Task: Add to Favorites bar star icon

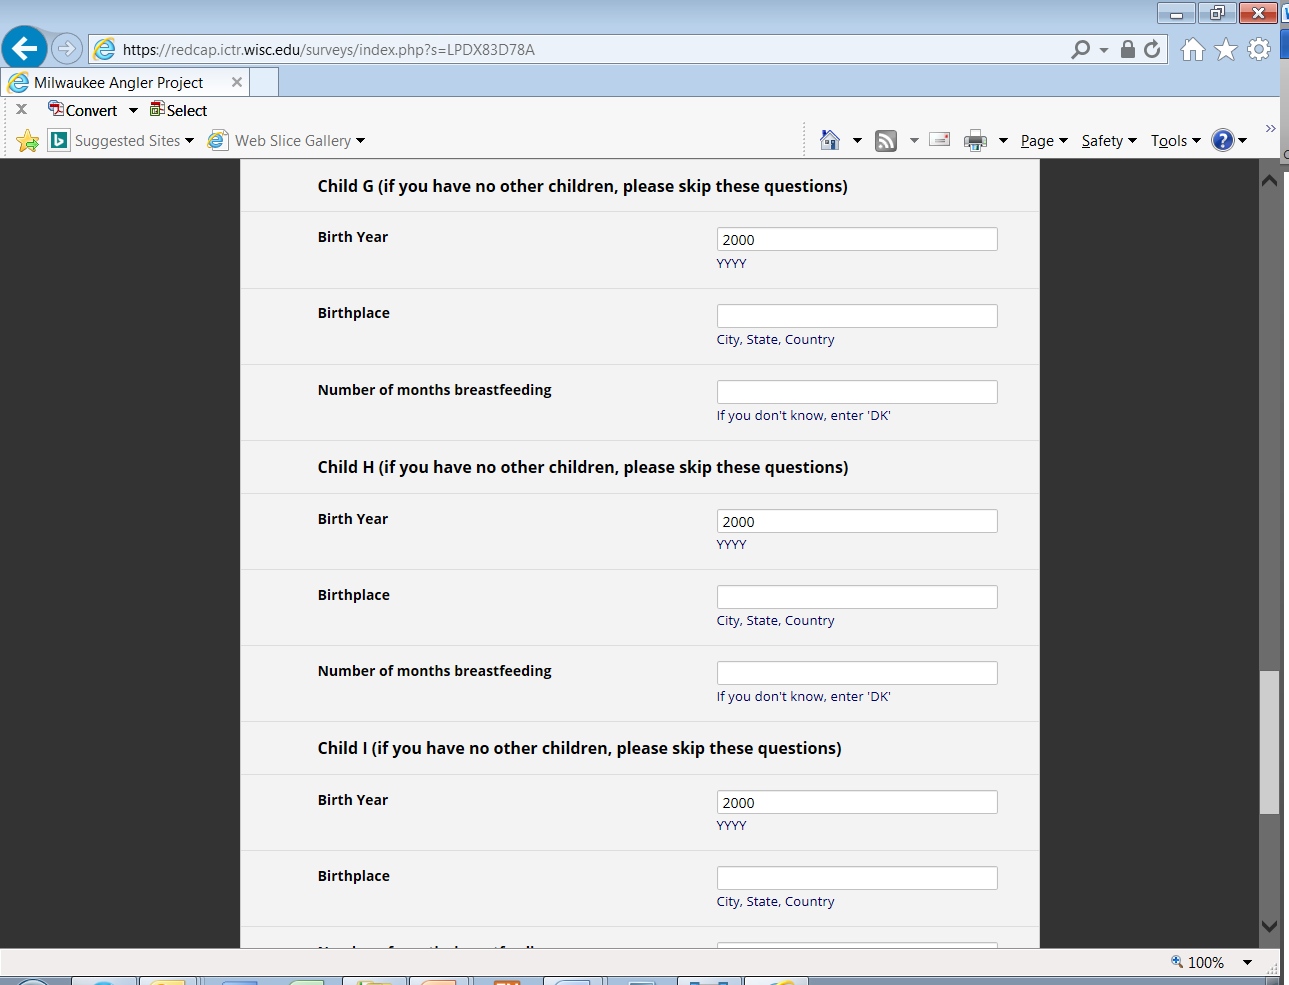Action: click(x=28, y=141)
